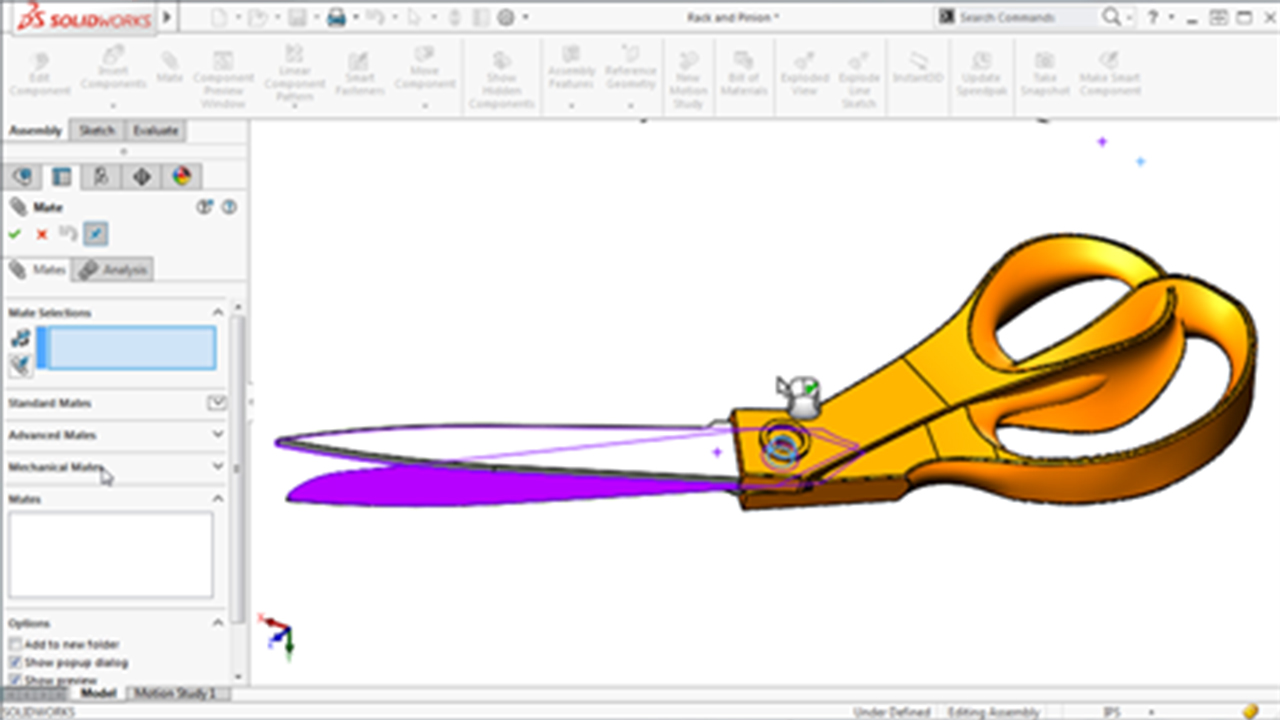Enable the Add to new folder checkbox

pyautogui.click(x=15, y=644)
